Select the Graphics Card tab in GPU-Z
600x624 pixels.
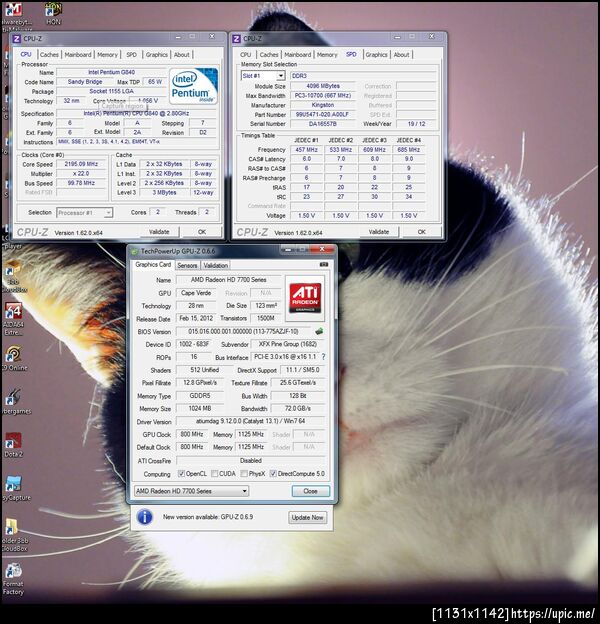tap(153, 265)
